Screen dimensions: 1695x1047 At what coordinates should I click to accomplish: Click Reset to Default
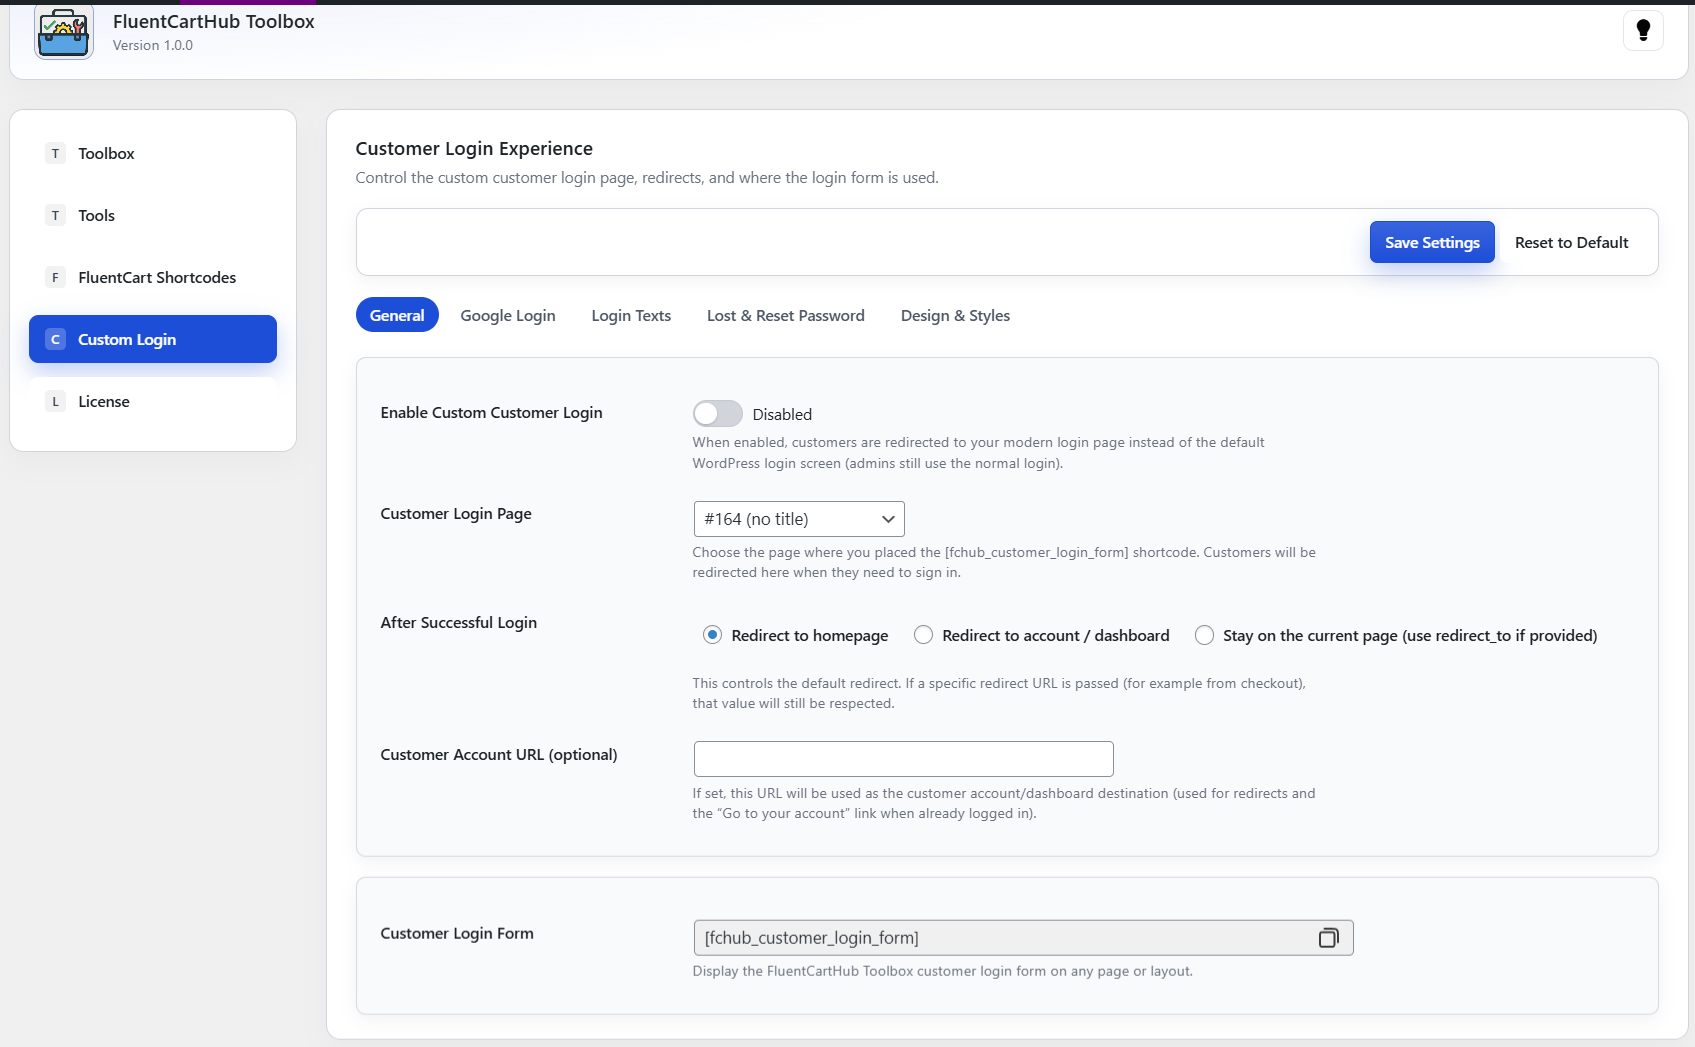point(1571,243)
